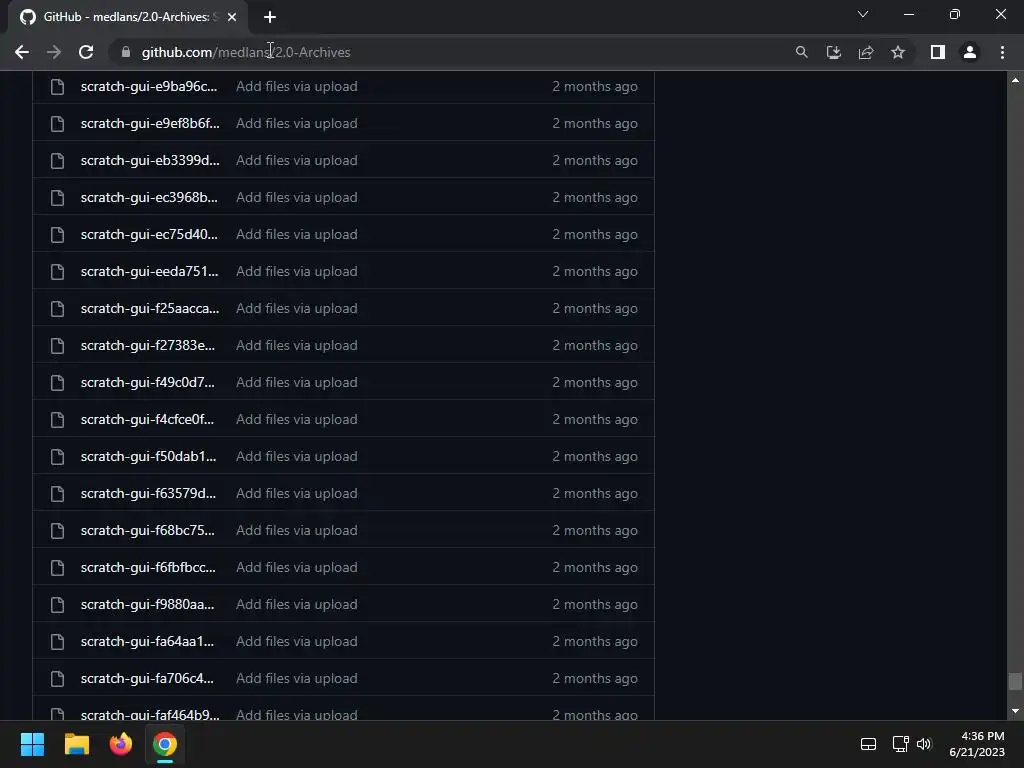The image size is (1024, 768).
Task: Click the page scrollbar thumb
Action: tap(1015, 681)
